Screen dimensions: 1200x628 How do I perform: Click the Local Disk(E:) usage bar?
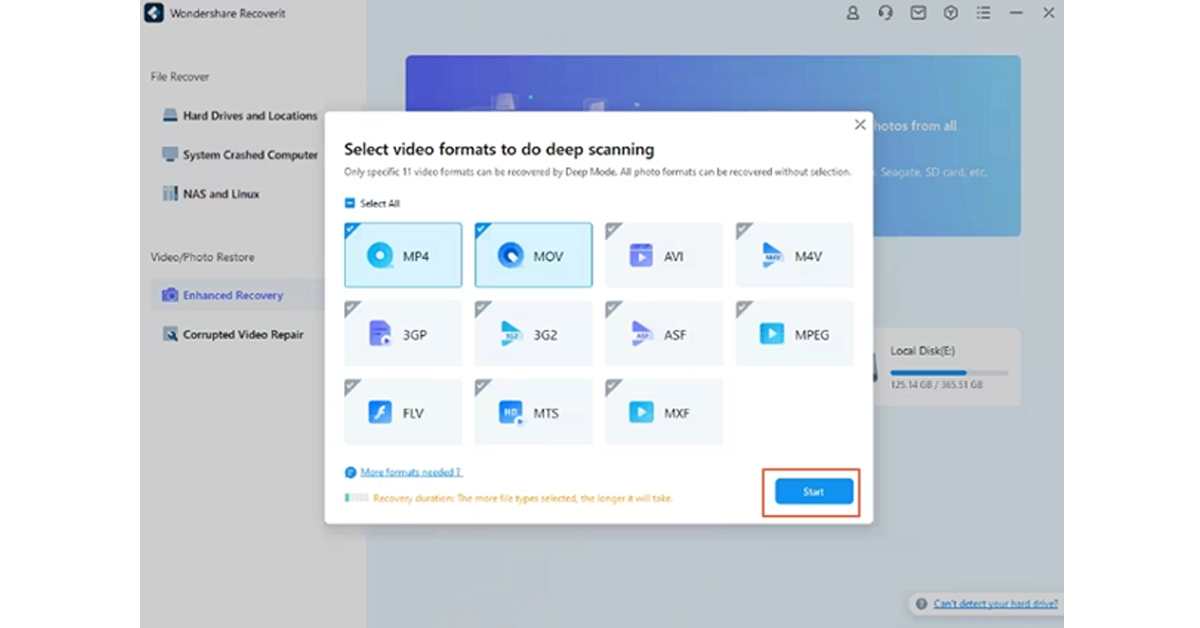coord(949,372)
